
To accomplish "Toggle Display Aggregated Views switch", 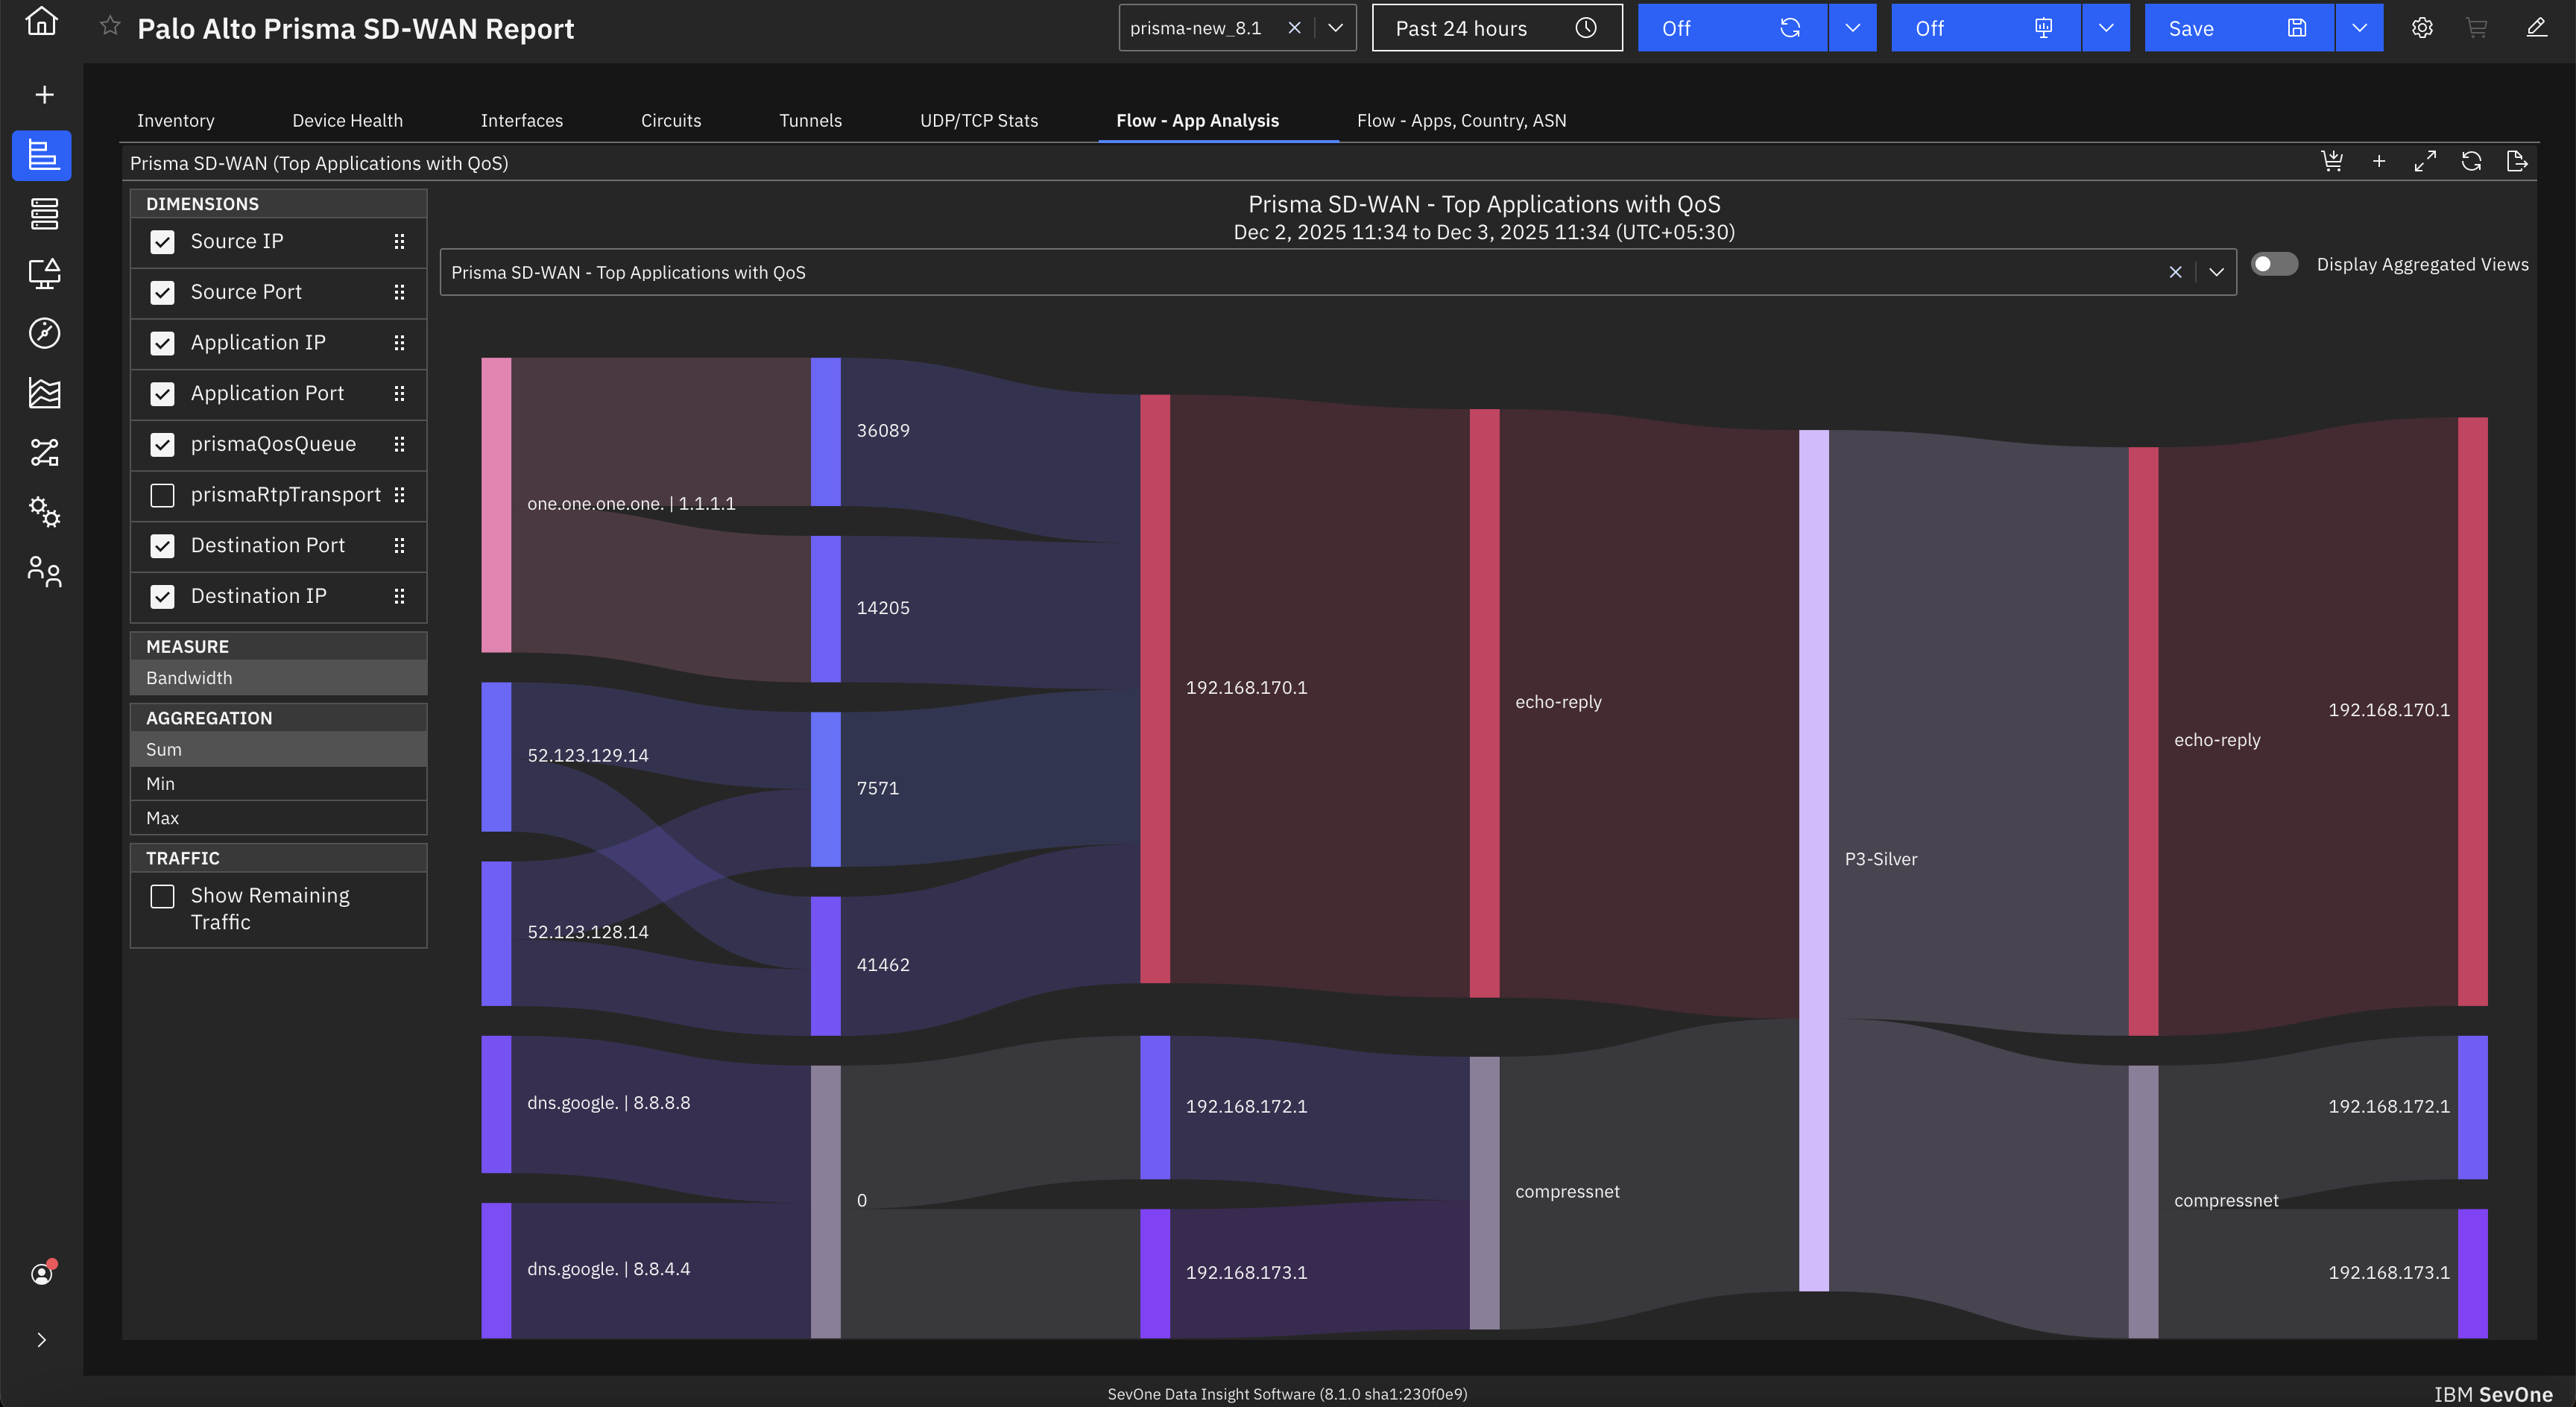I will 2274,264.
